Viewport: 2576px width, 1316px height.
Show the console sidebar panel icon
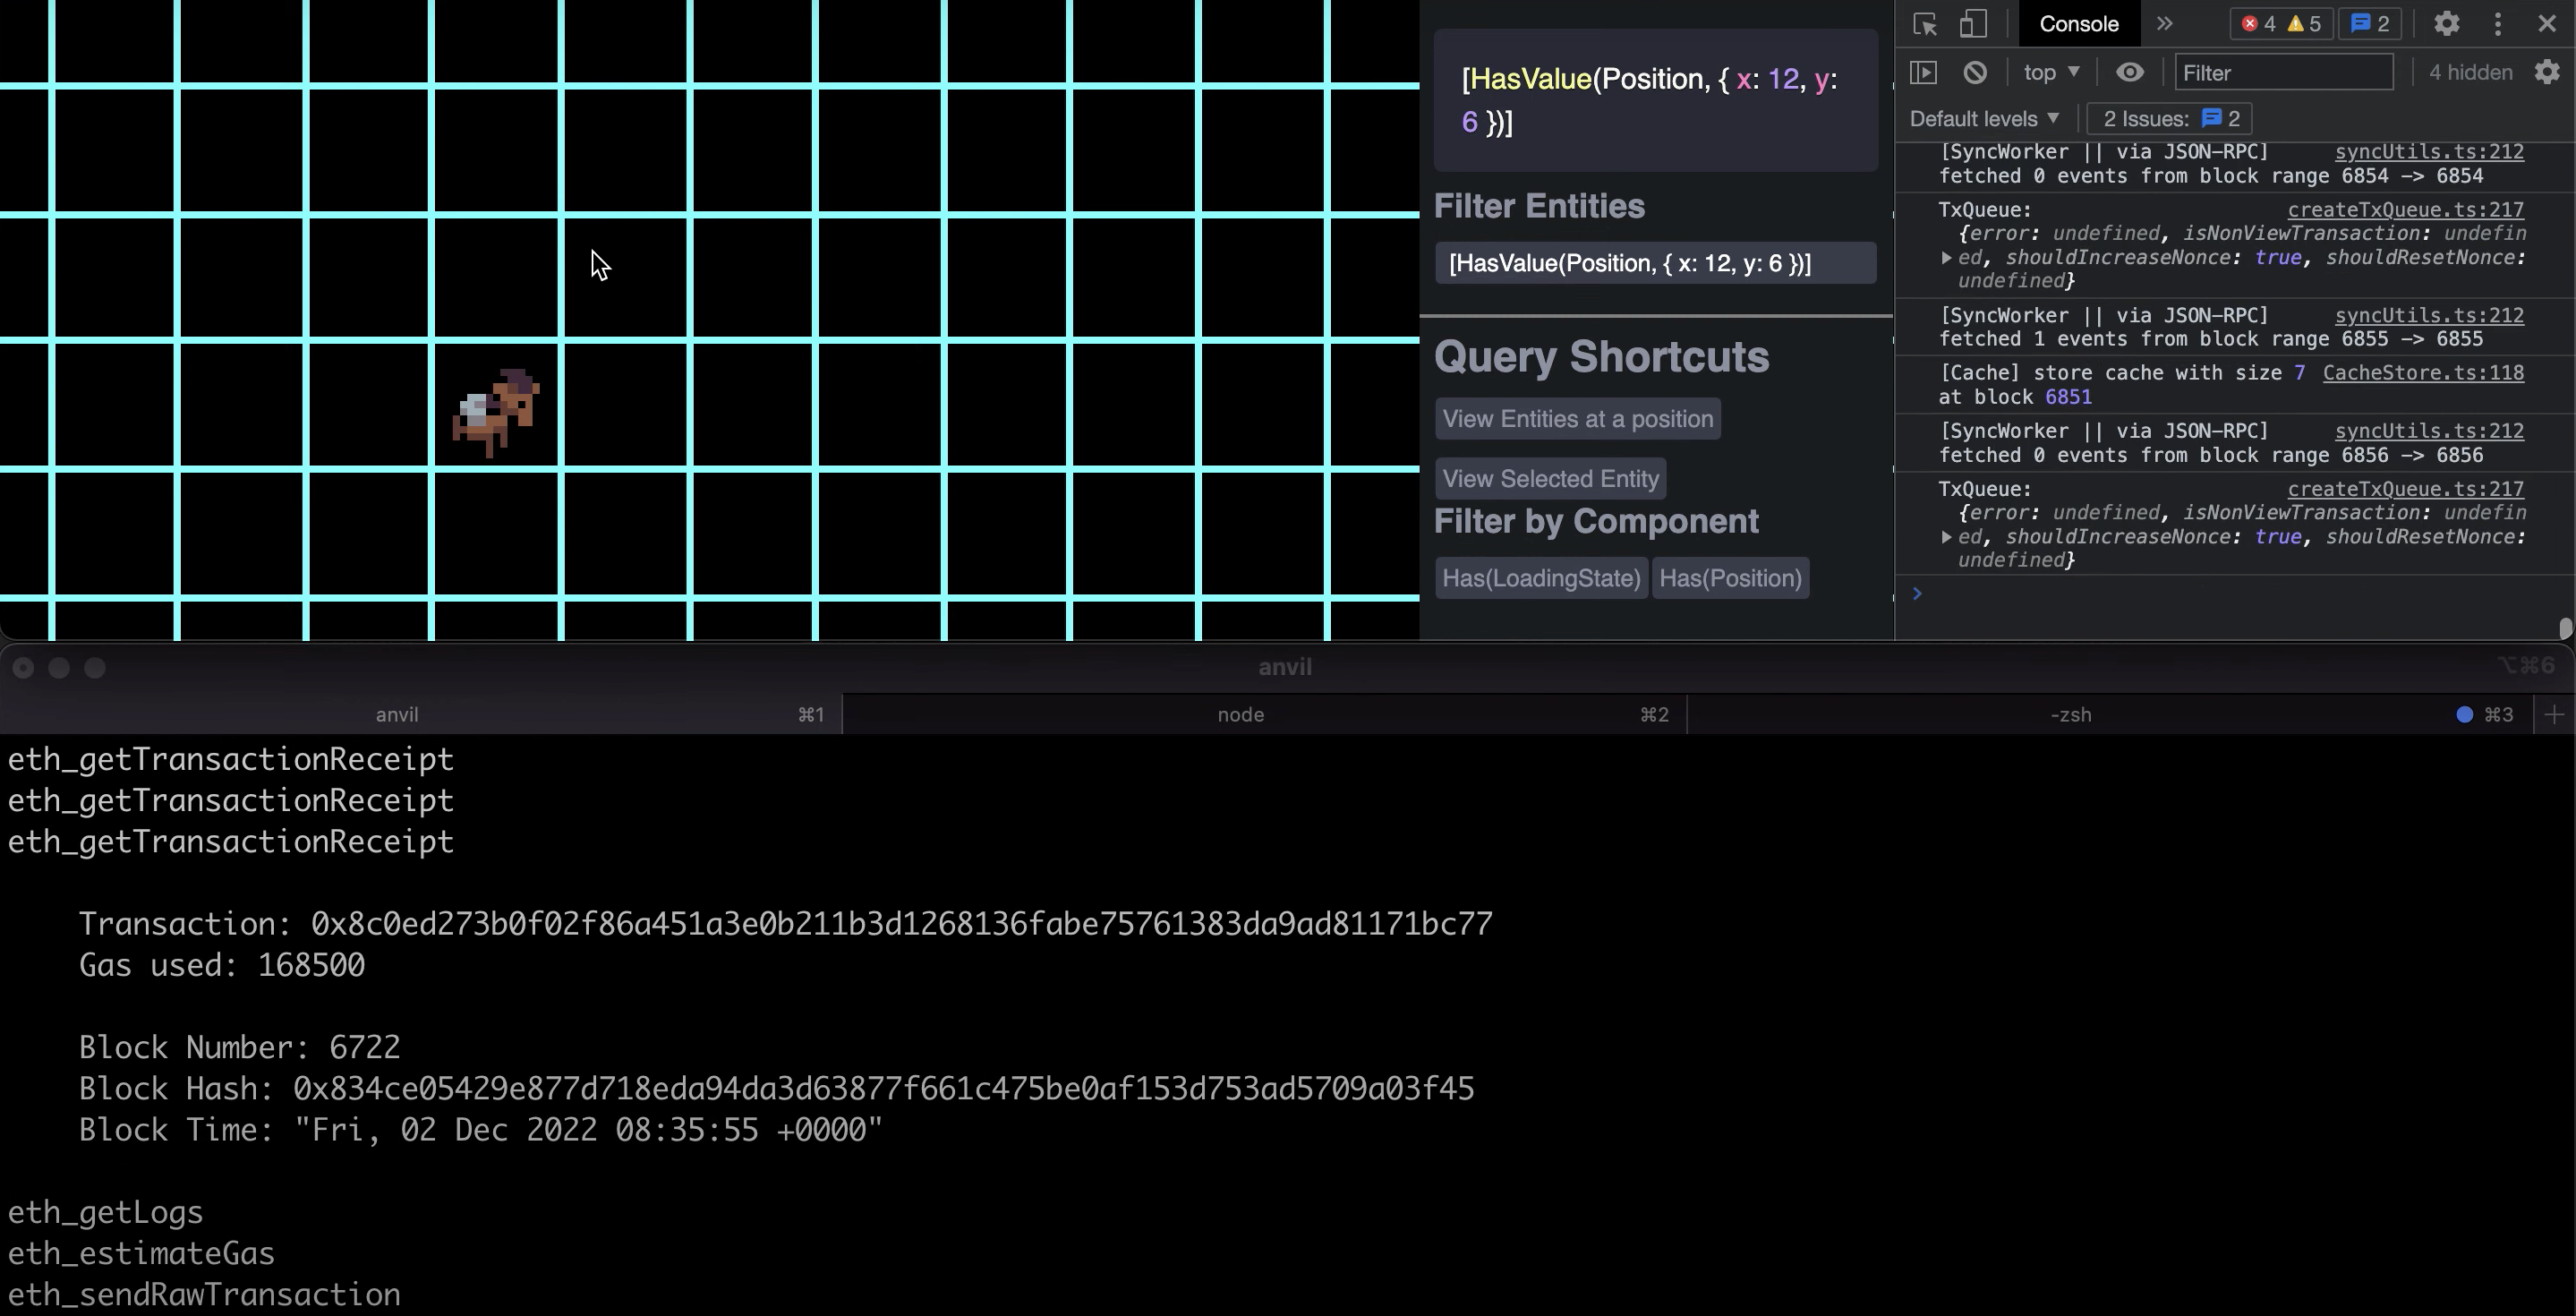1924,72
